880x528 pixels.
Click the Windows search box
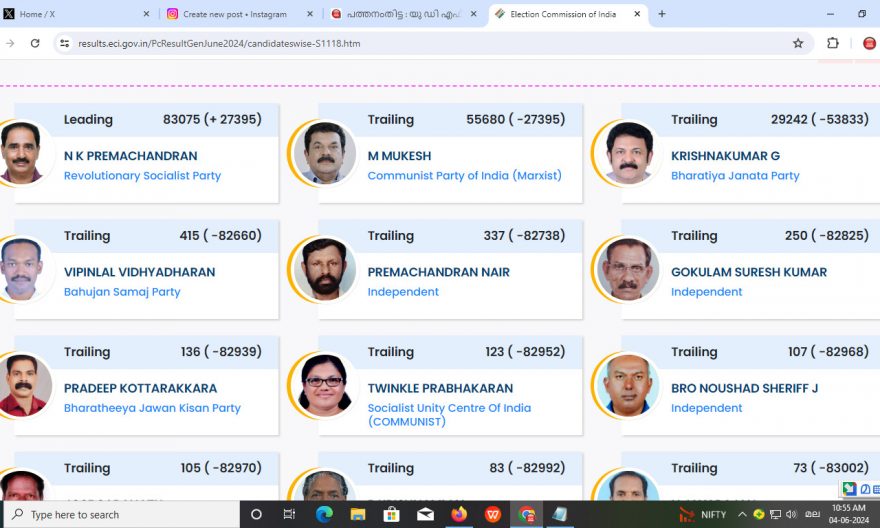[123, 515]
